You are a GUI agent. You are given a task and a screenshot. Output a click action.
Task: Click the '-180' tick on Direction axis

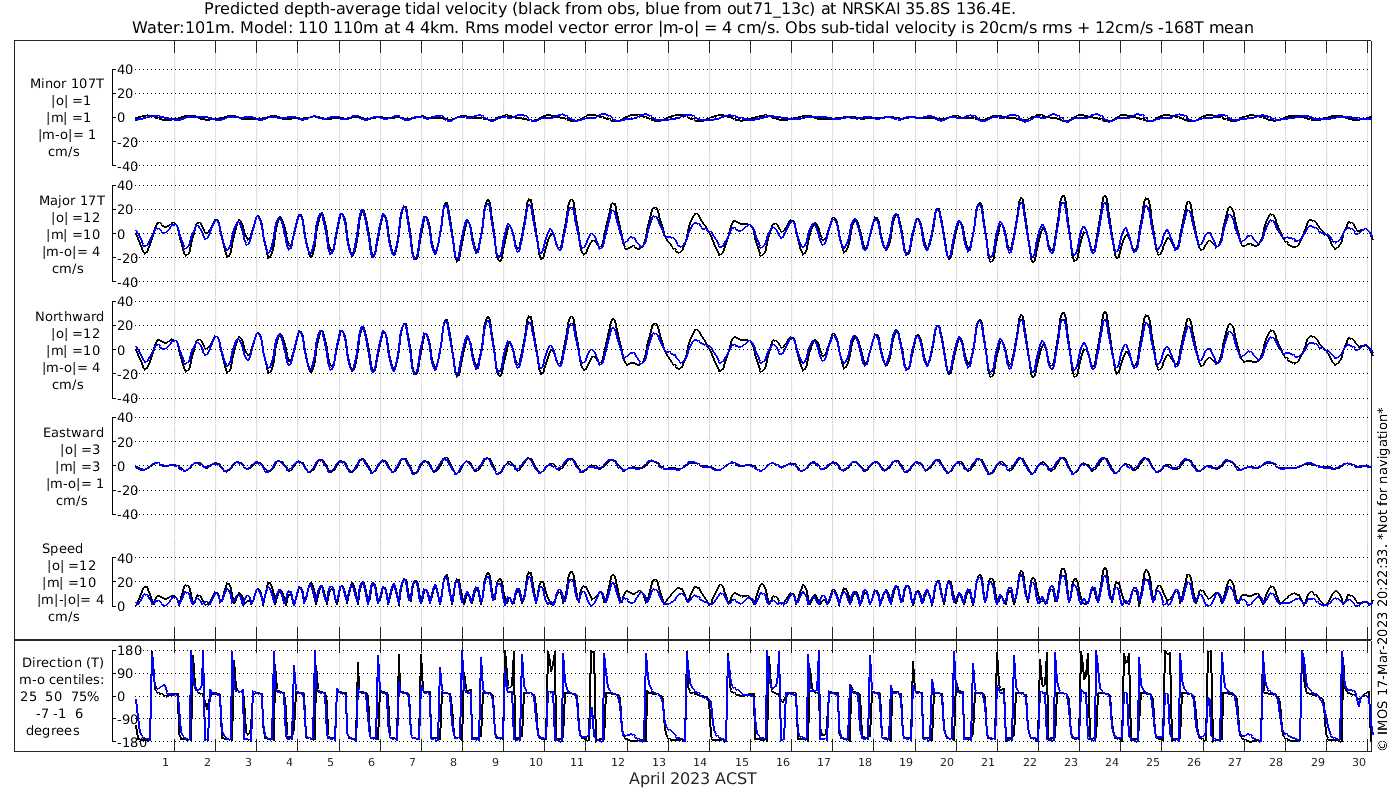click(121, 743)
